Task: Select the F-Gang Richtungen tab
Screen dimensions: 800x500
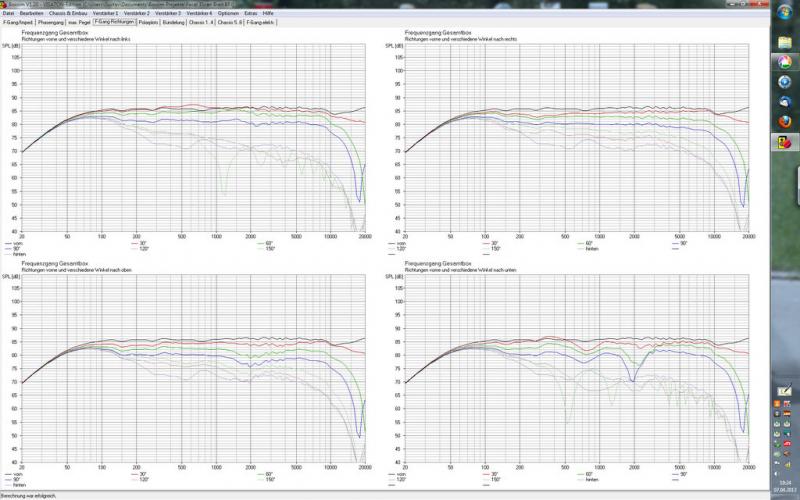Action: point(115,22)
